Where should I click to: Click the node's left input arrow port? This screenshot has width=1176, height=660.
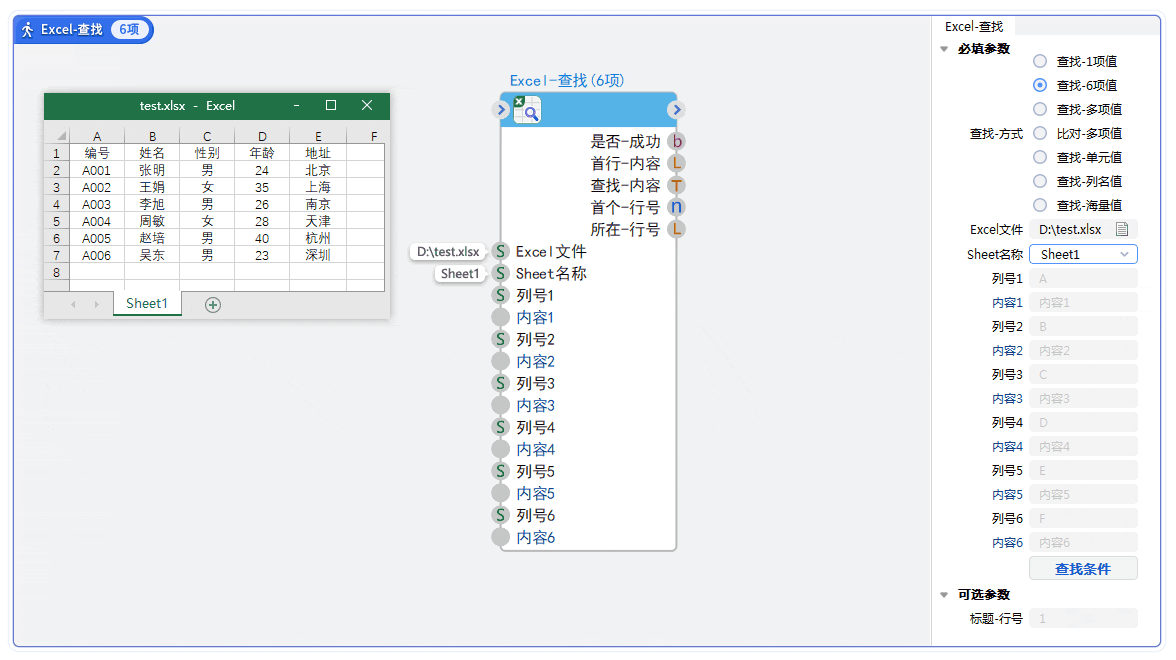pos(502,110)
